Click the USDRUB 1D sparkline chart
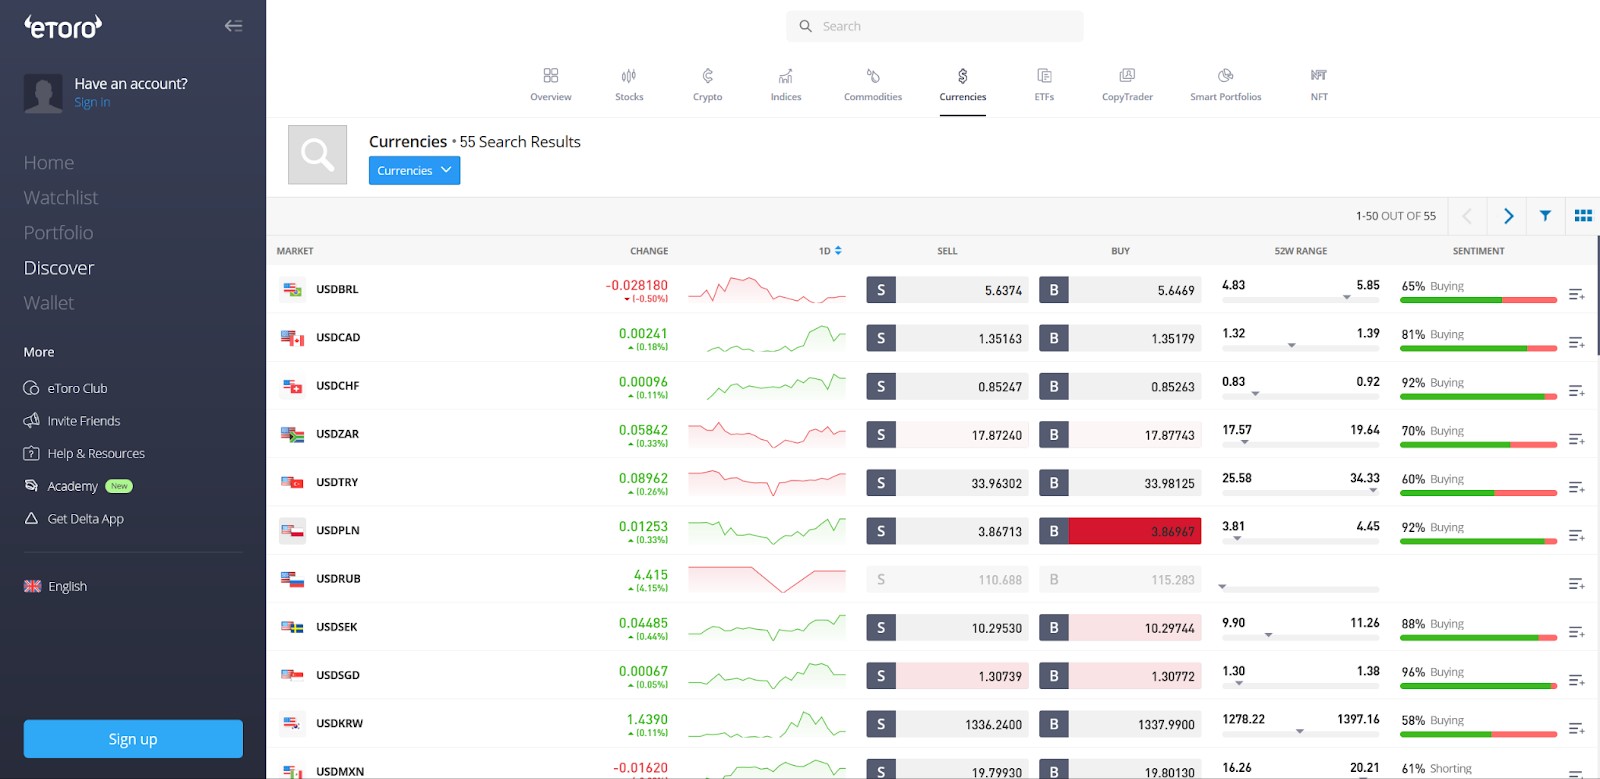The width and height of the screenshot is (1600, 779). click(x=767, y=579)
